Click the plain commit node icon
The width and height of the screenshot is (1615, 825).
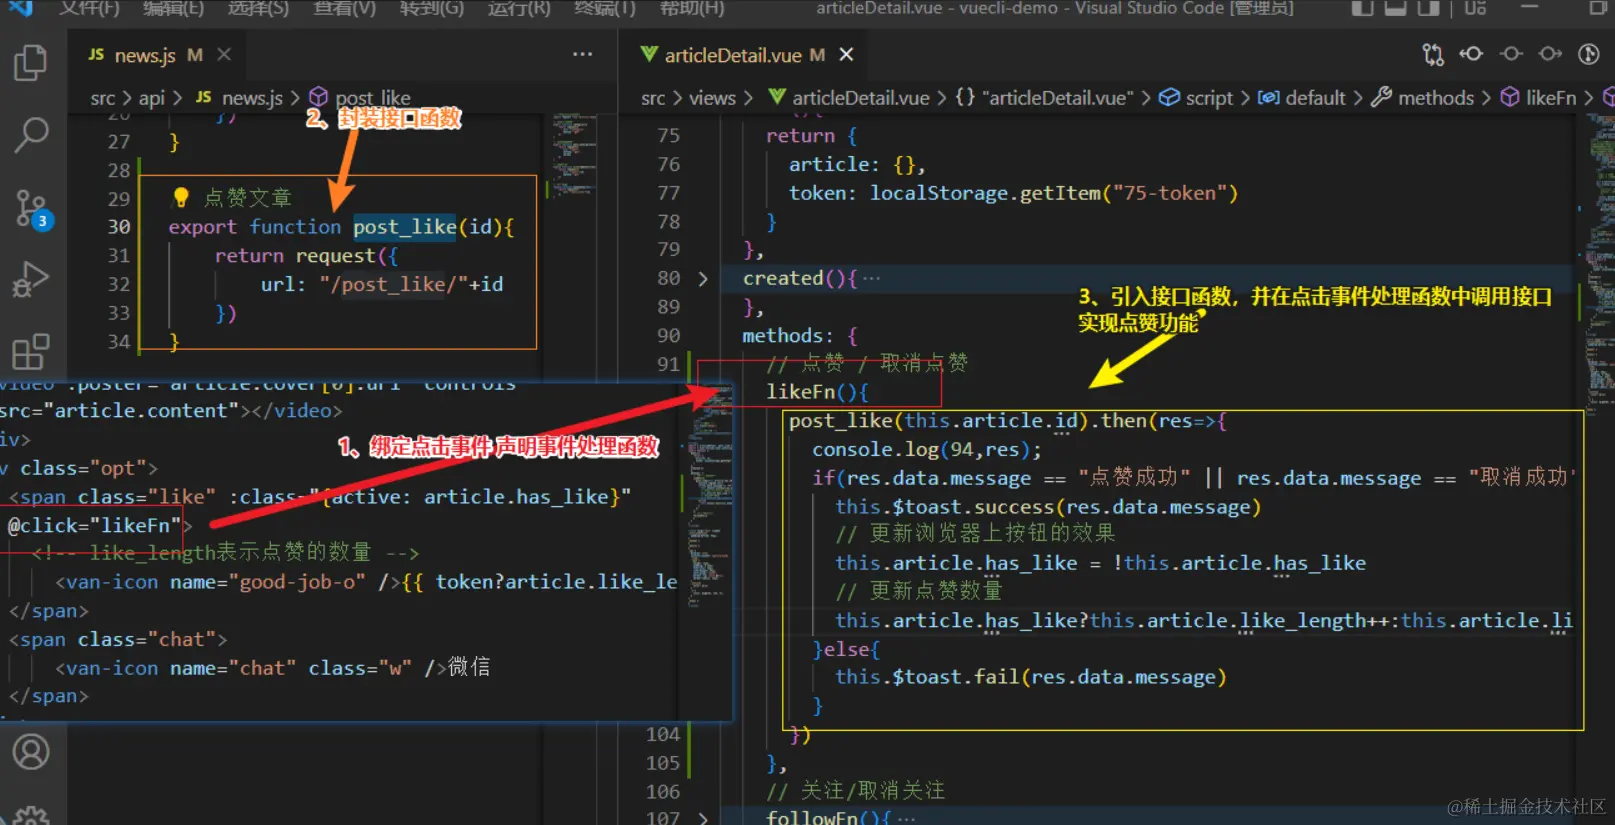pos(1511,54)
